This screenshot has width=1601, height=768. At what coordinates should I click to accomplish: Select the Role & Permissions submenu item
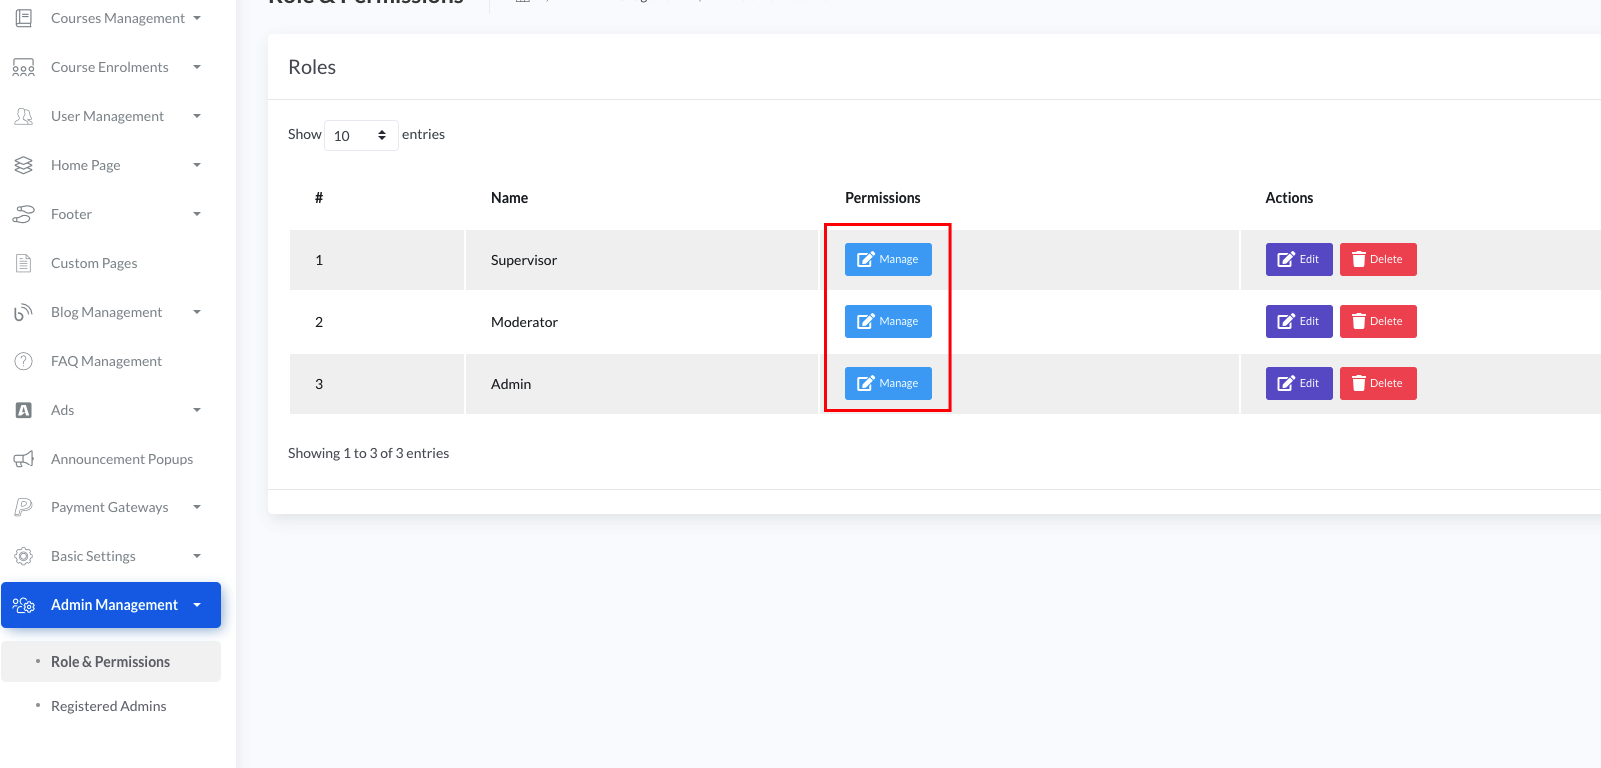pos(110,662)
